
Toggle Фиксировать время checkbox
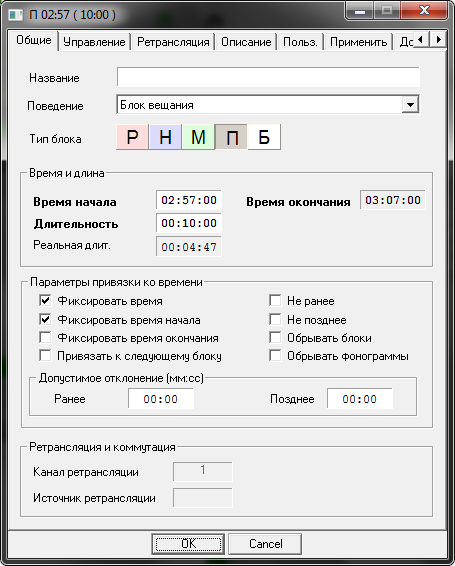click(45, 300)
